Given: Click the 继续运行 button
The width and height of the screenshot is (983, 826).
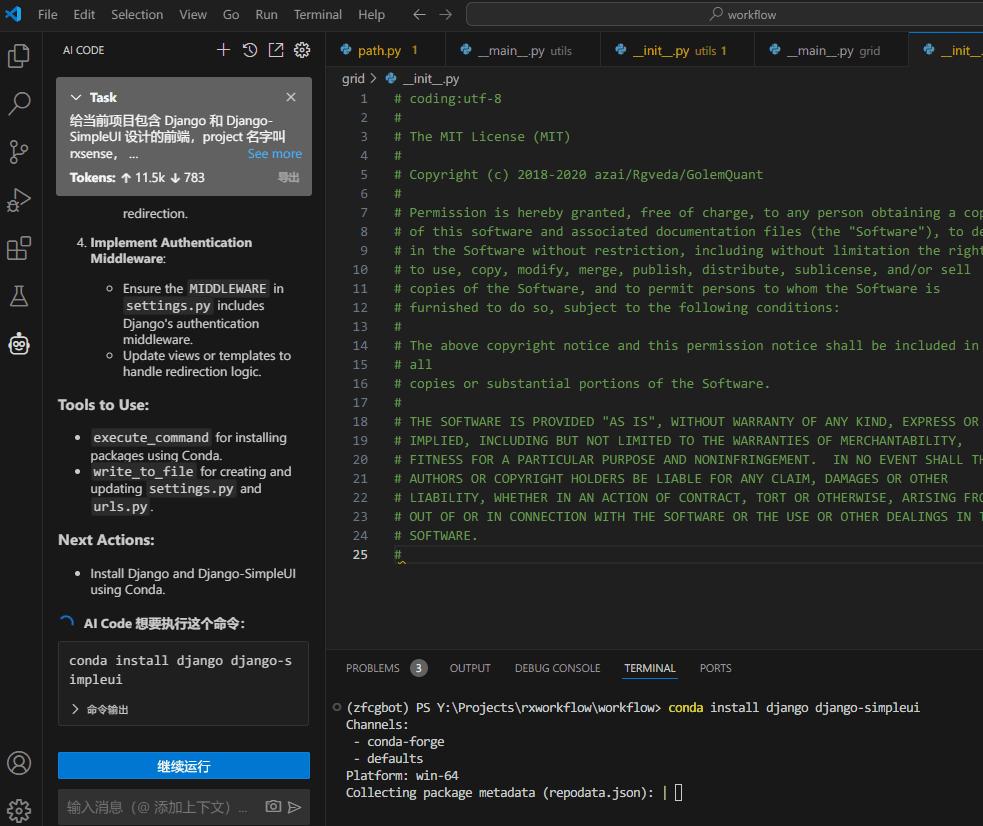Looking at the screenshot, I should coord(184,766).
